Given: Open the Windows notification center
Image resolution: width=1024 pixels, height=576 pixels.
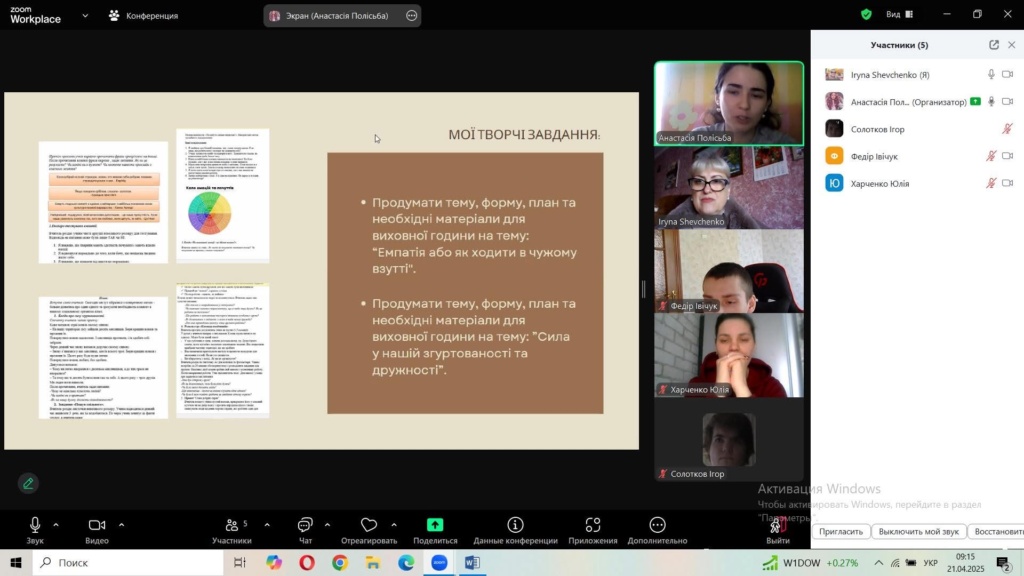Looking at the screenshot, I should coord(1003,563).
